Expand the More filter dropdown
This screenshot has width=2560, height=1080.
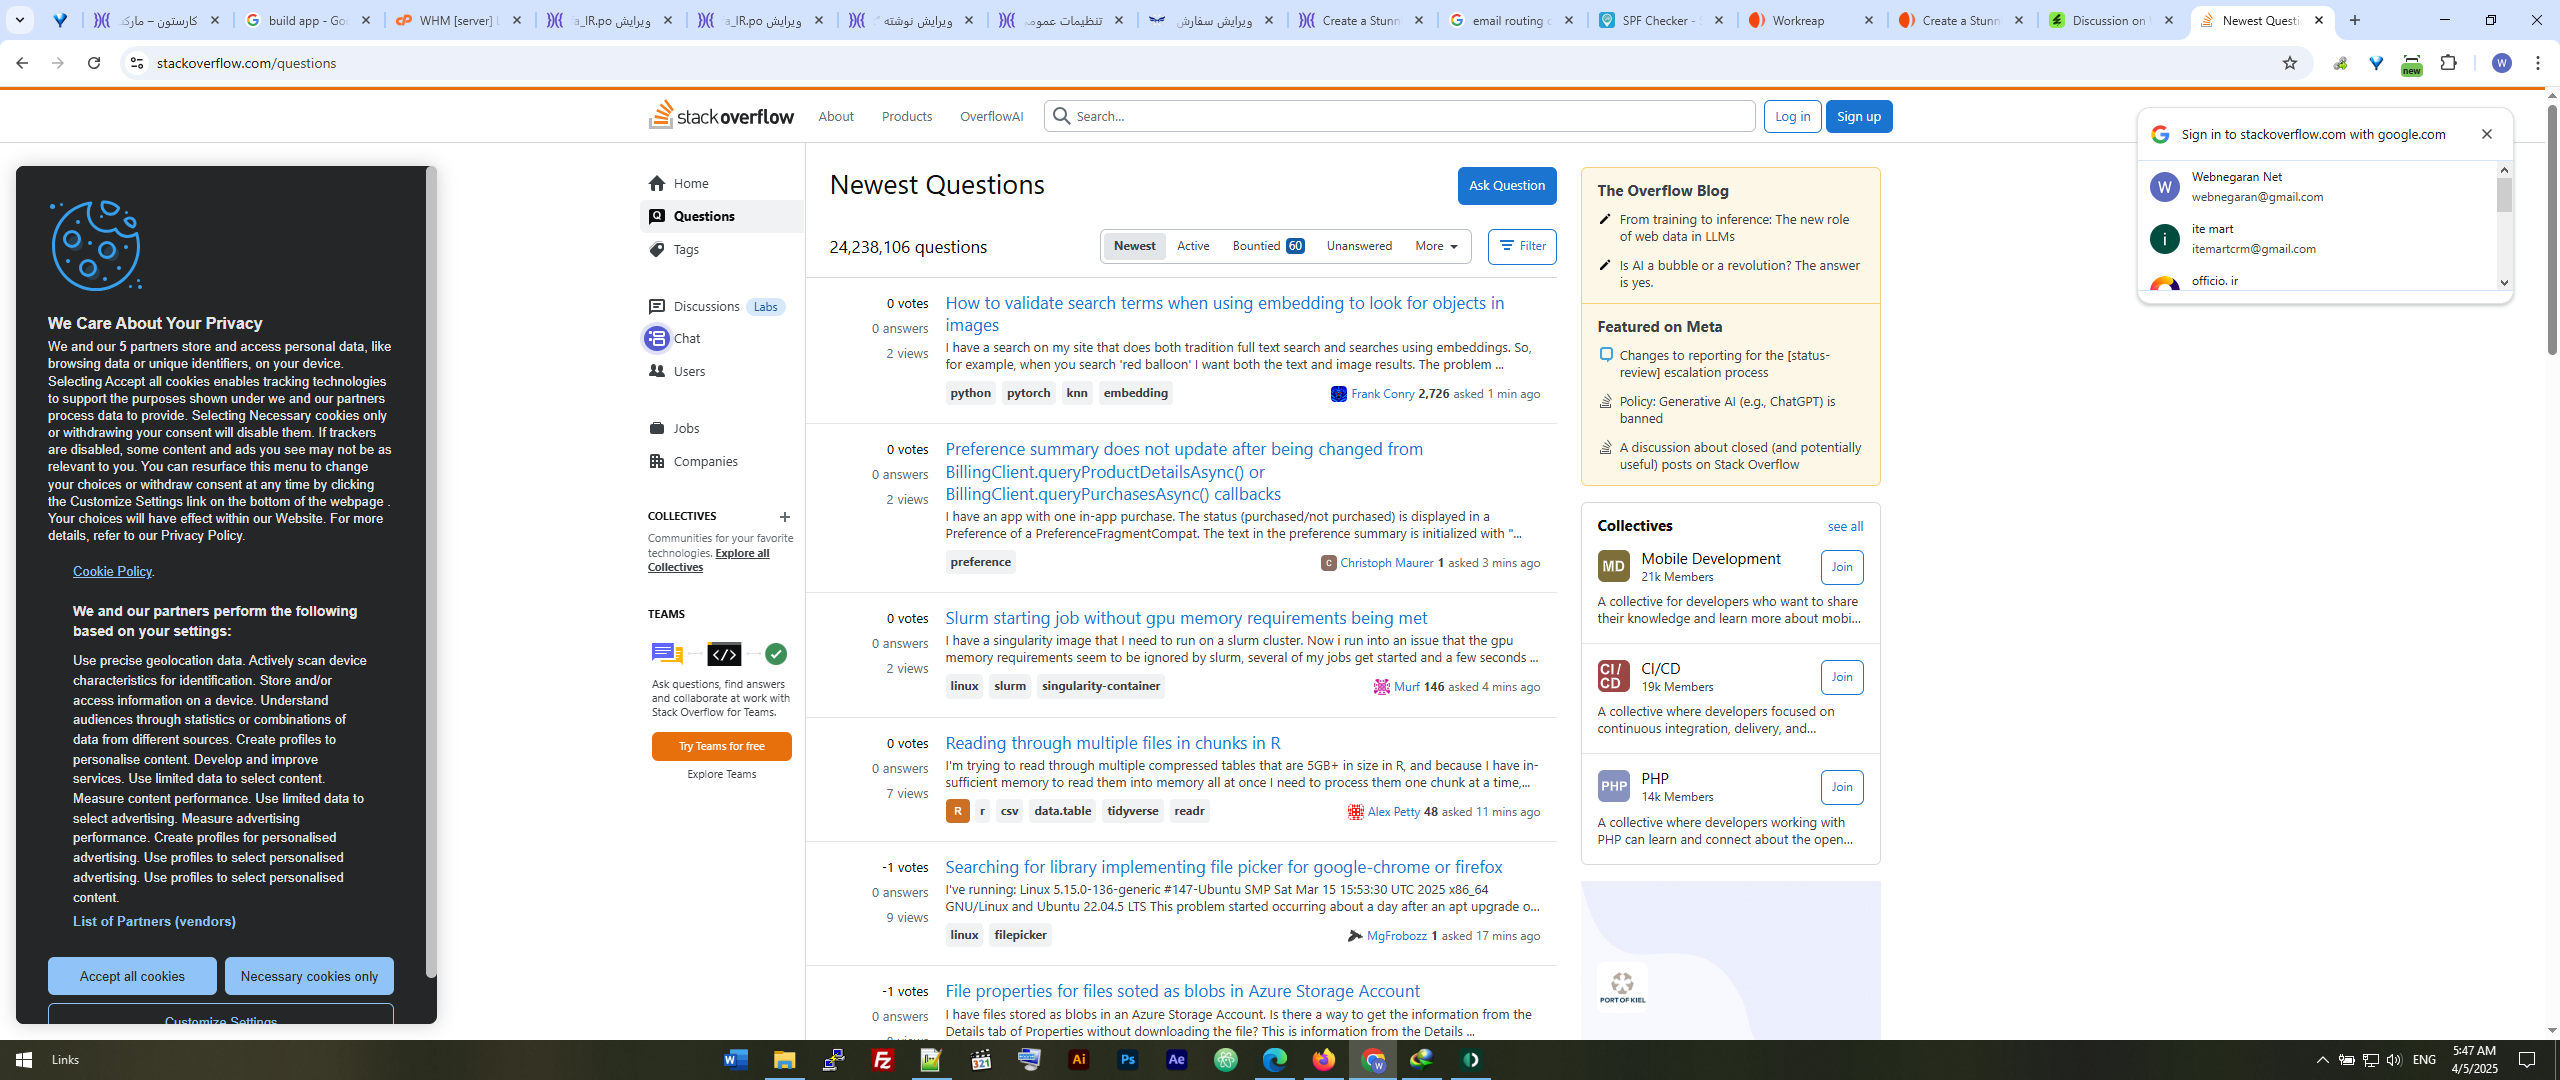click(1436, 246)
